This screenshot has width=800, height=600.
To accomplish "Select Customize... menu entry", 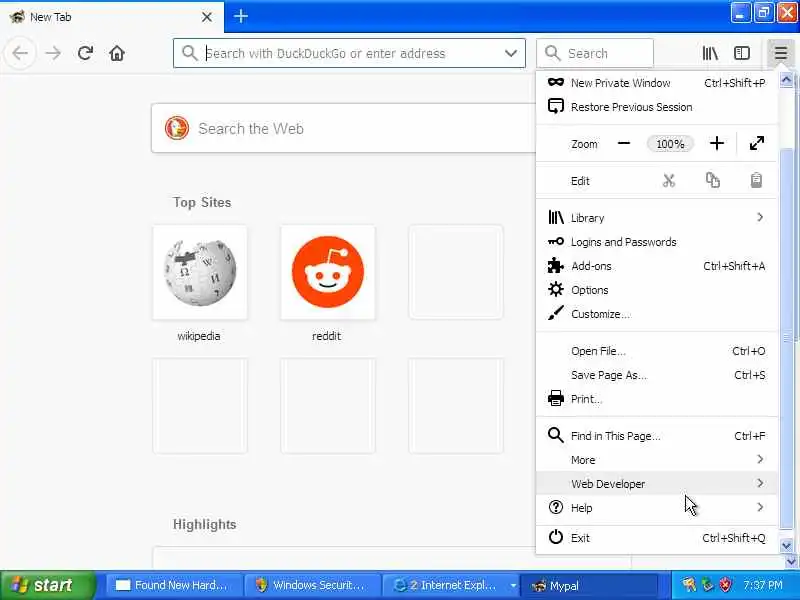I will [x=657, y=314].
